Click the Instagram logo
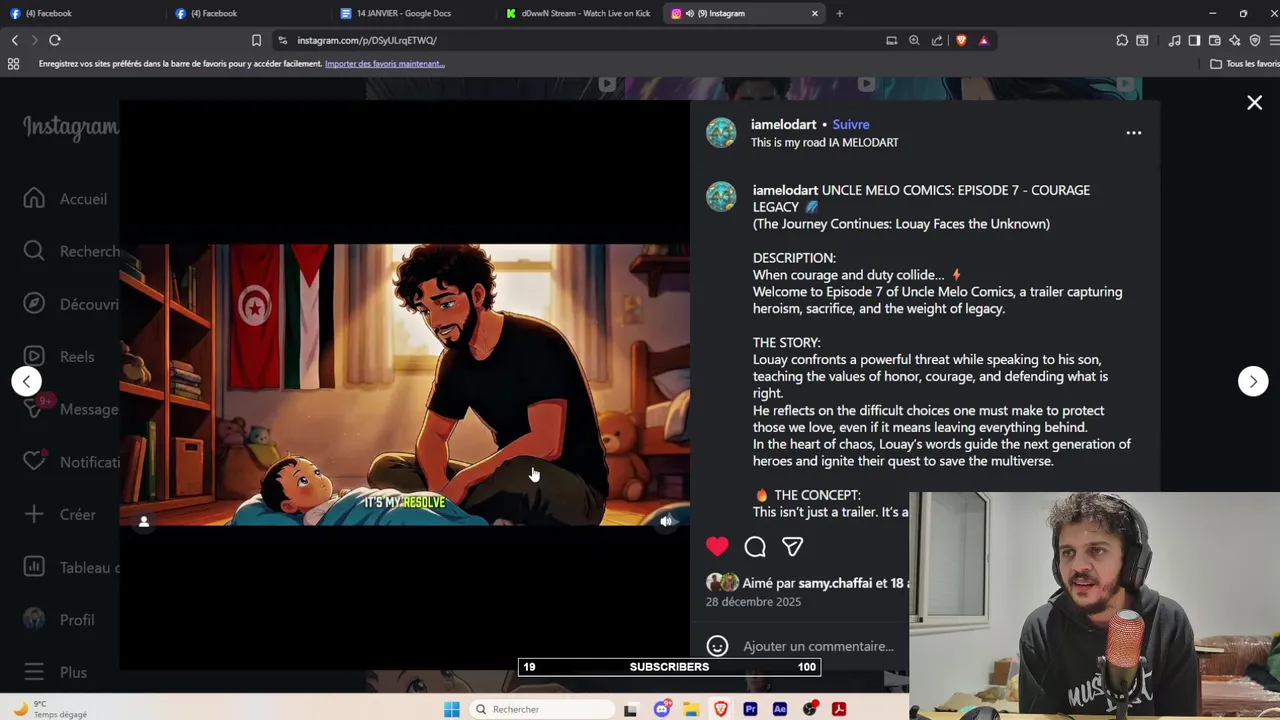The image size is (1280, 720). [71, 127]
